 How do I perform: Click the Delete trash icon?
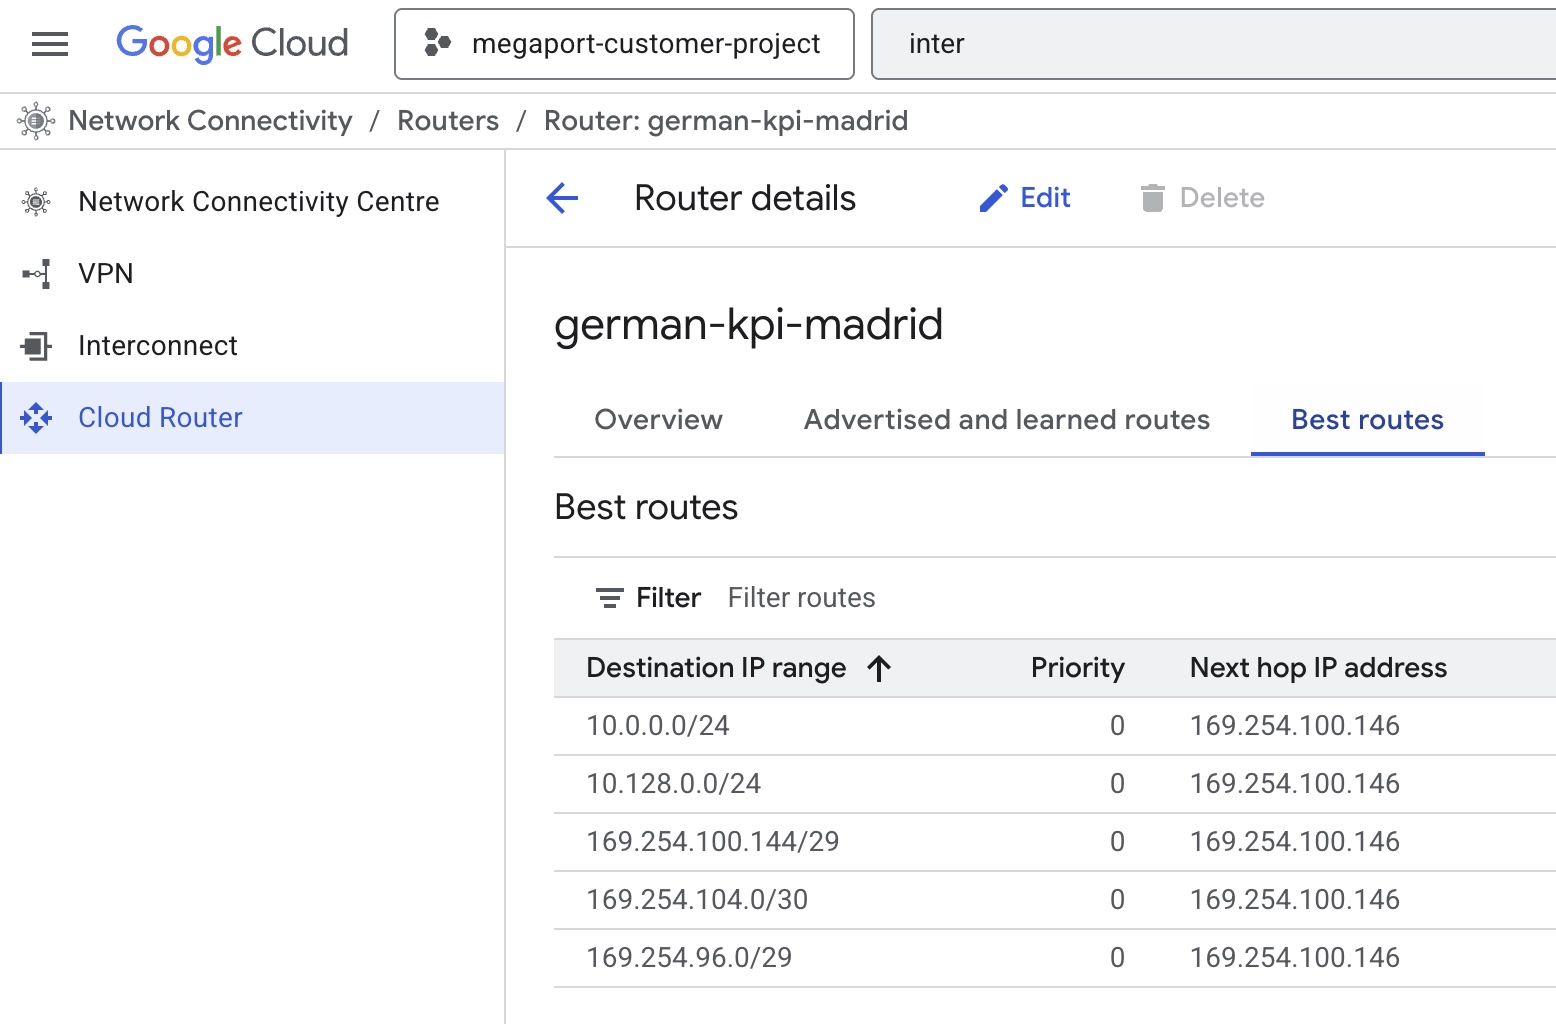point(1152,197)
